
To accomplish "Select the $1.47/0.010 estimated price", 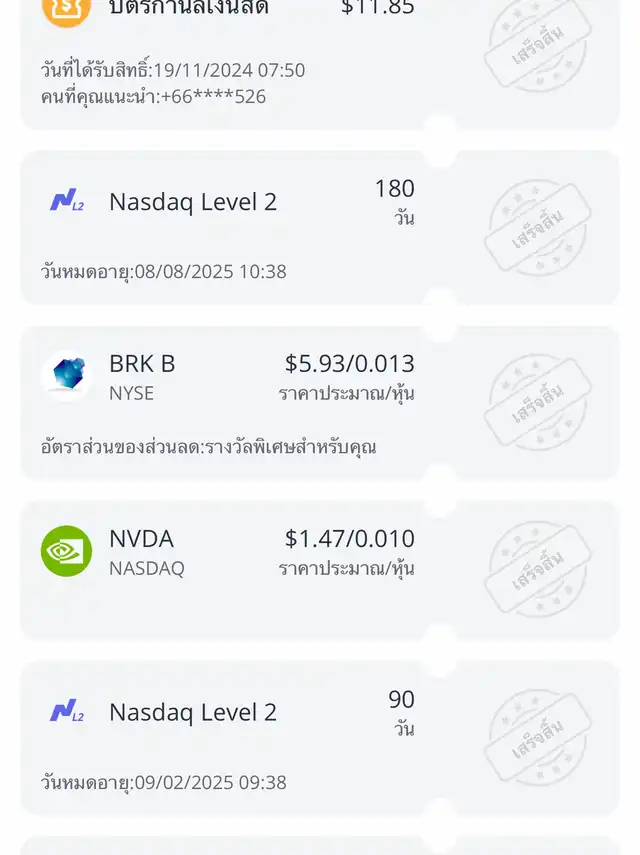I will click(349, 539).
